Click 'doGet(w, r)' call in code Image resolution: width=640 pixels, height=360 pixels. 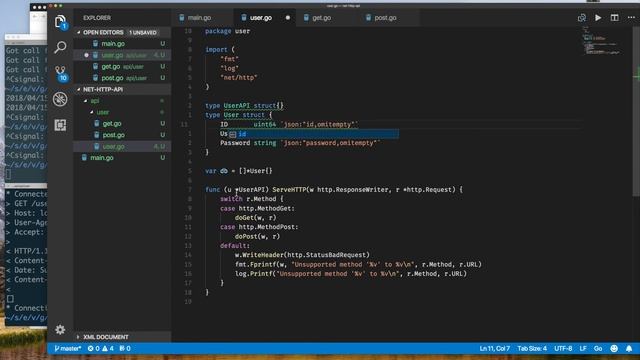pyautogui.click(x=256, y=218)
